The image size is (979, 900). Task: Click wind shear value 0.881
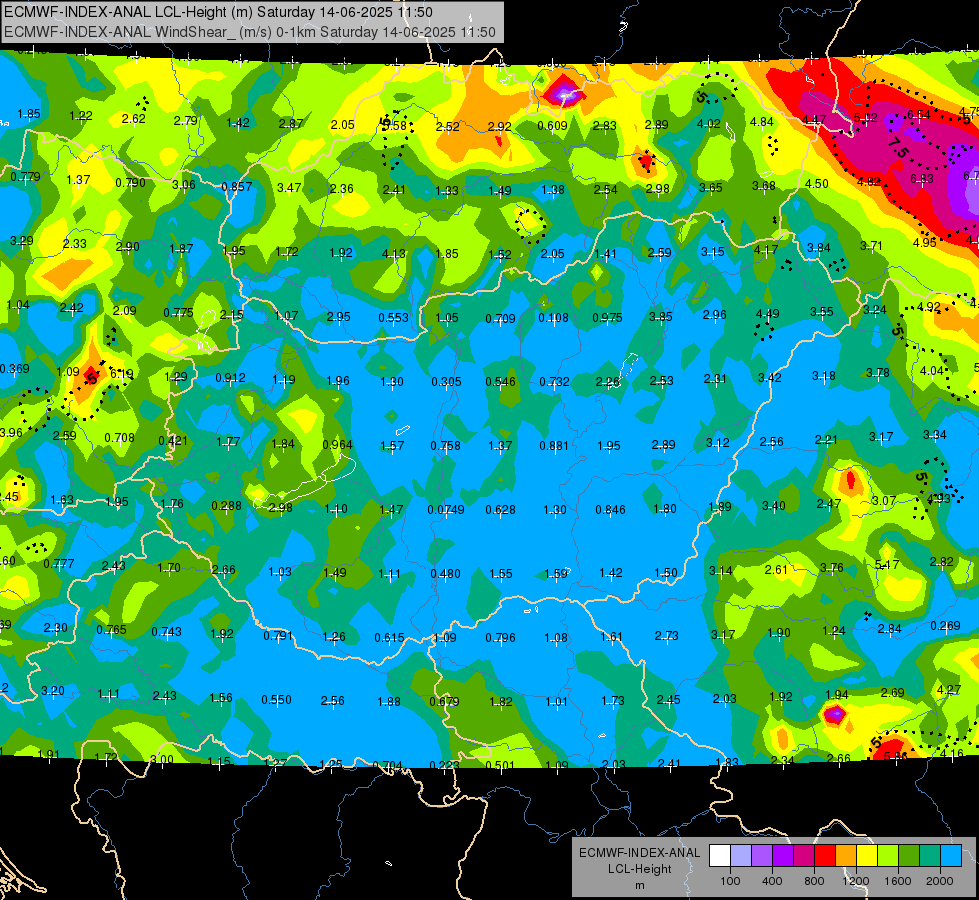coord(554,446)
